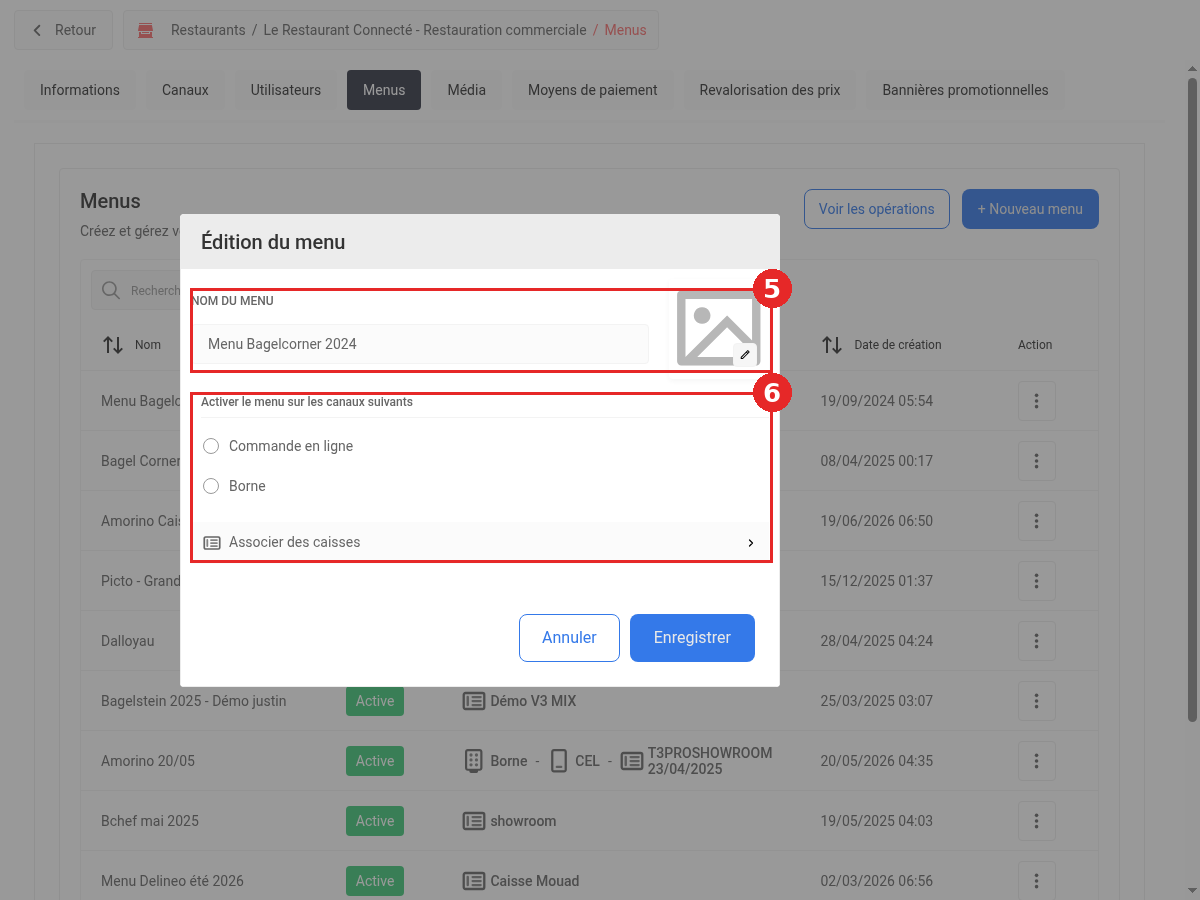The width and height of the screenshot is (1200, 900).
Task: Open actions for the 08/04/2025 00:17 row
Action: pyautogui.click(x=1037, y=461)
